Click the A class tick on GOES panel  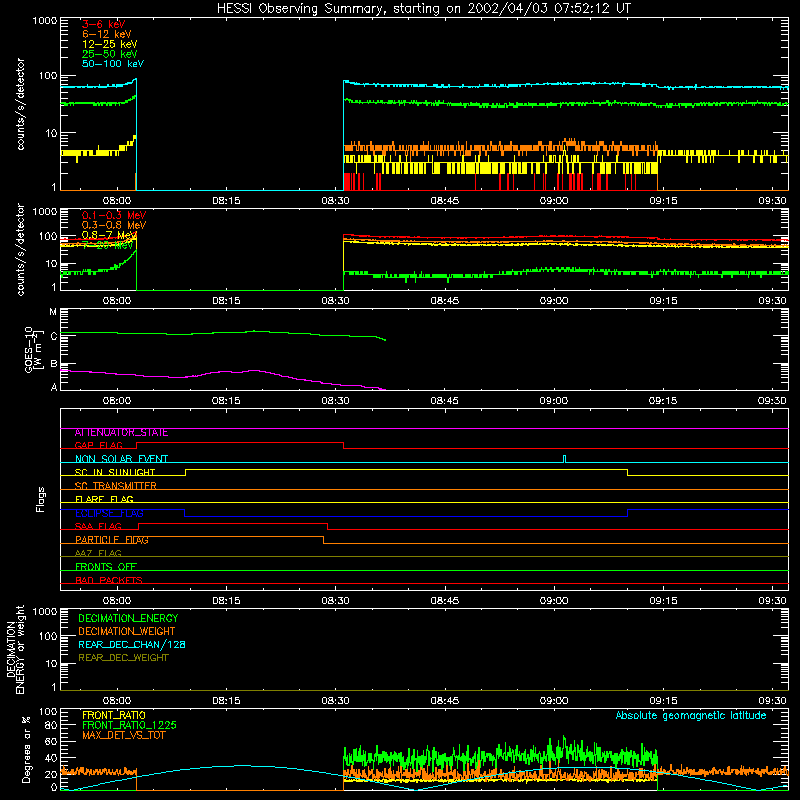pyautogui.click(x=54, y=387)
